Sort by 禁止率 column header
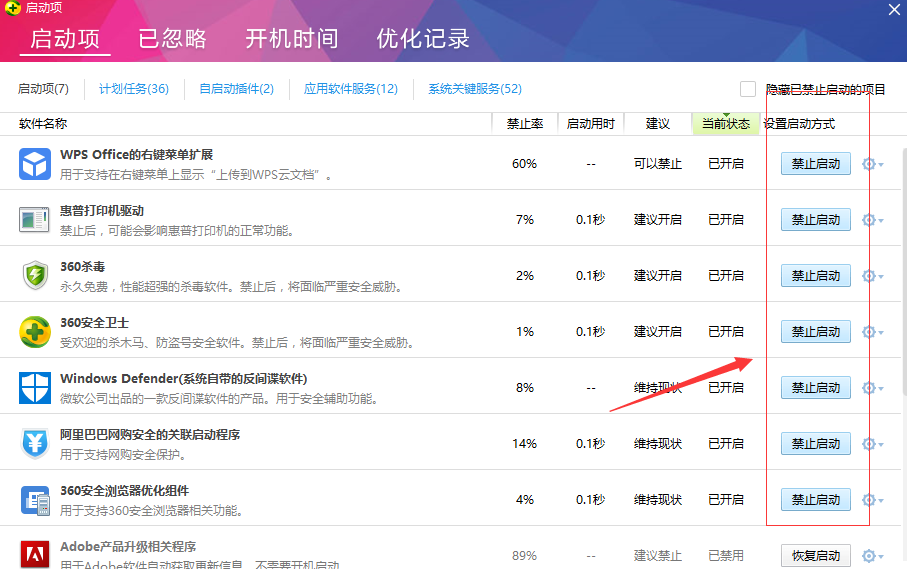This screenshot has width=907, height=569. pyautogui.click(x=525, y=124)
